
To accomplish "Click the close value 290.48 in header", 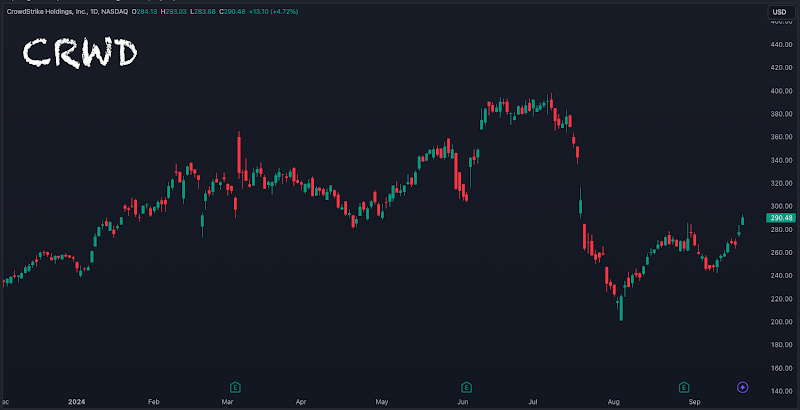I will point(234,12).
